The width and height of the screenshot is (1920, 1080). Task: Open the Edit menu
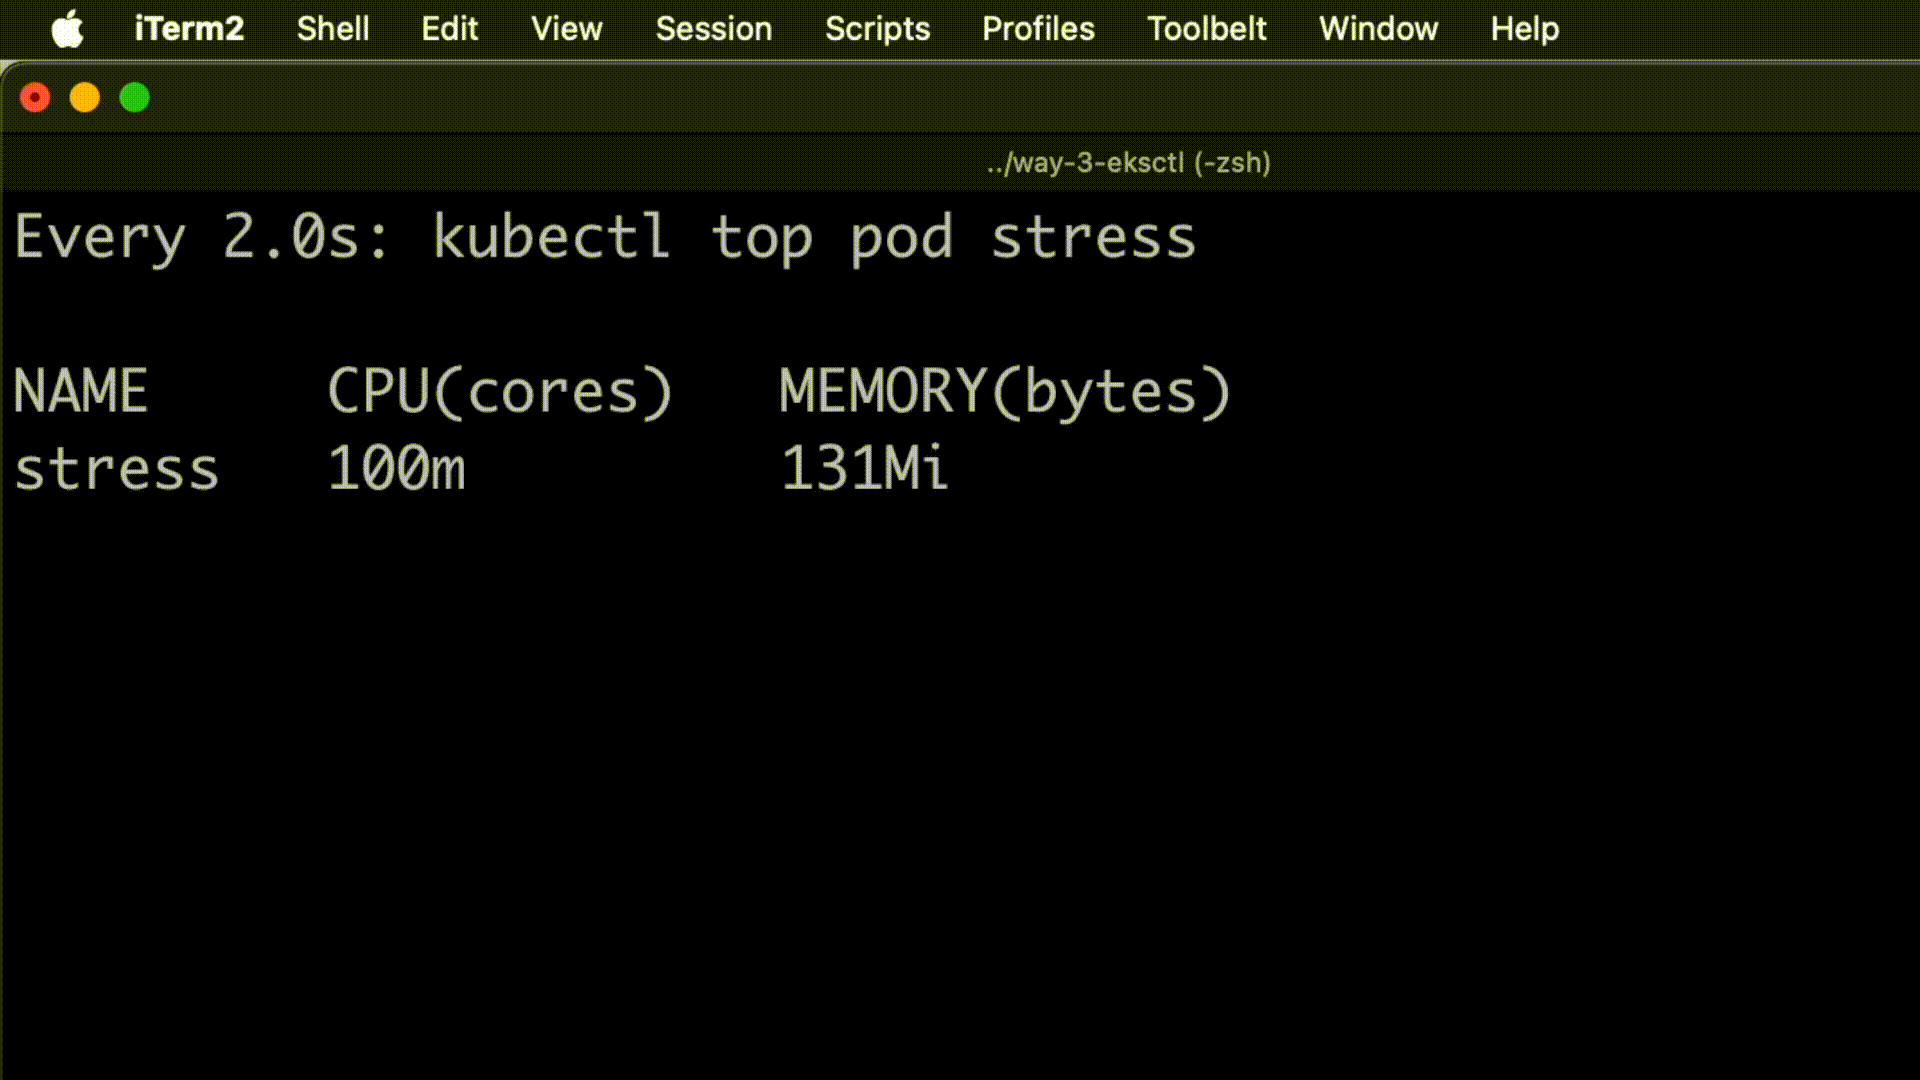coord(449,29)
